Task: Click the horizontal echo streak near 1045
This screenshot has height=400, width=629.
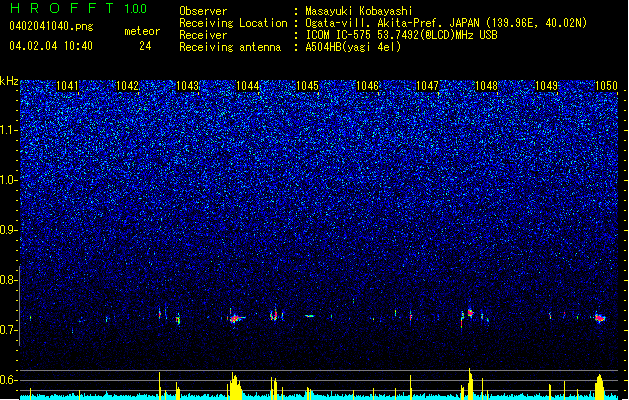Action: [x=310, y=316]
